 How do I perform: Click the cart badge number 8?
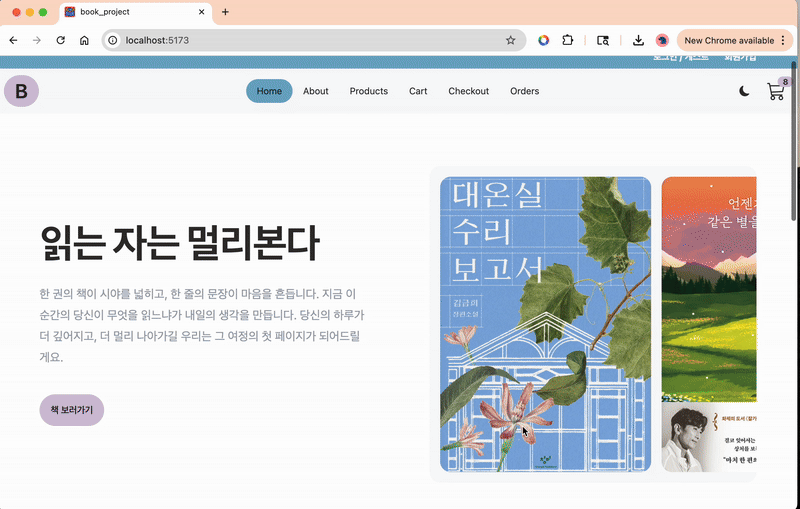[x=785, y=82]
